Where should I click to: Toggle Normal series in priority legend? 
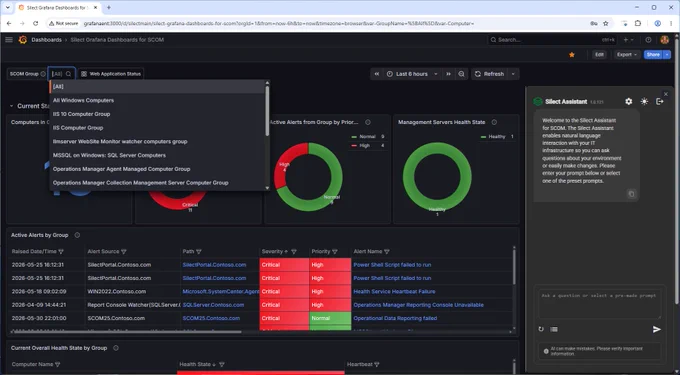point(367,137)
